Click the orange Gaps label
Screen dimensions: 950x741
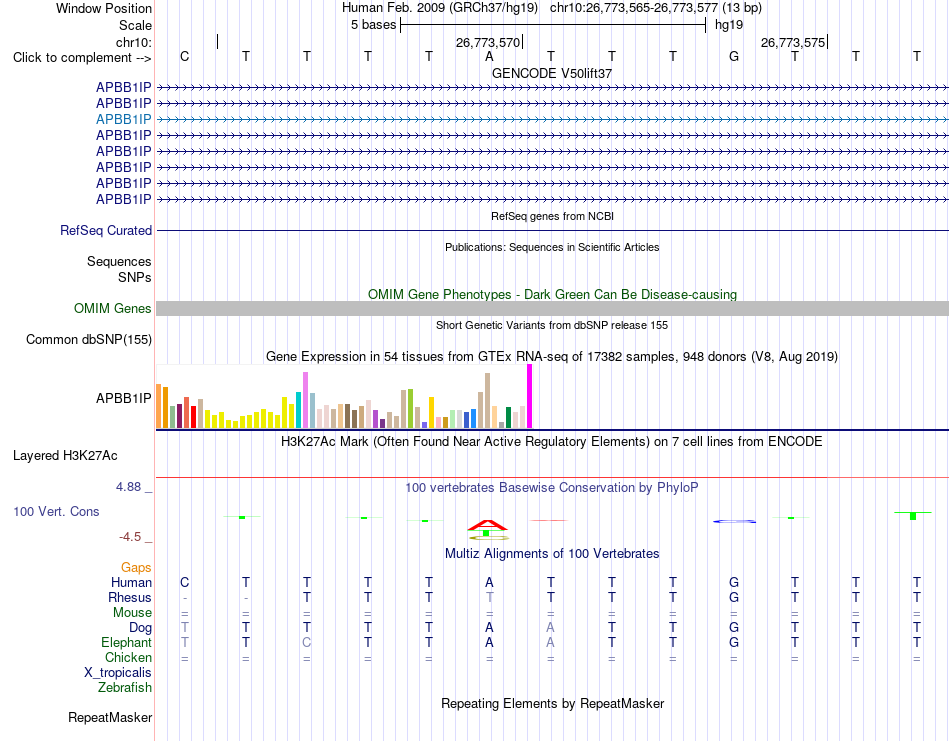[x=136, y=568]
